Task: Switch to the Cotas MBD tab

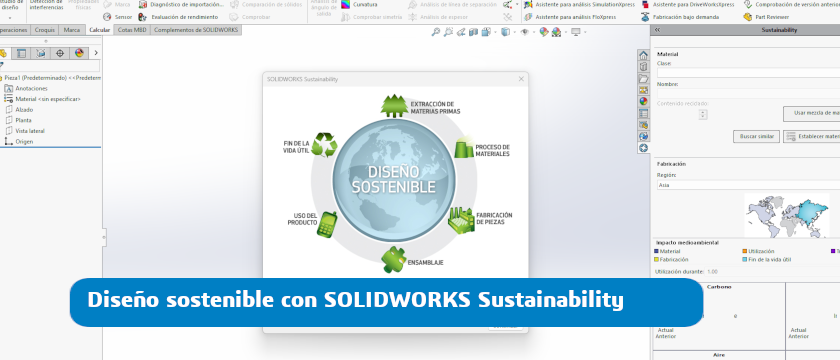Action: click(x=132, y=30)
